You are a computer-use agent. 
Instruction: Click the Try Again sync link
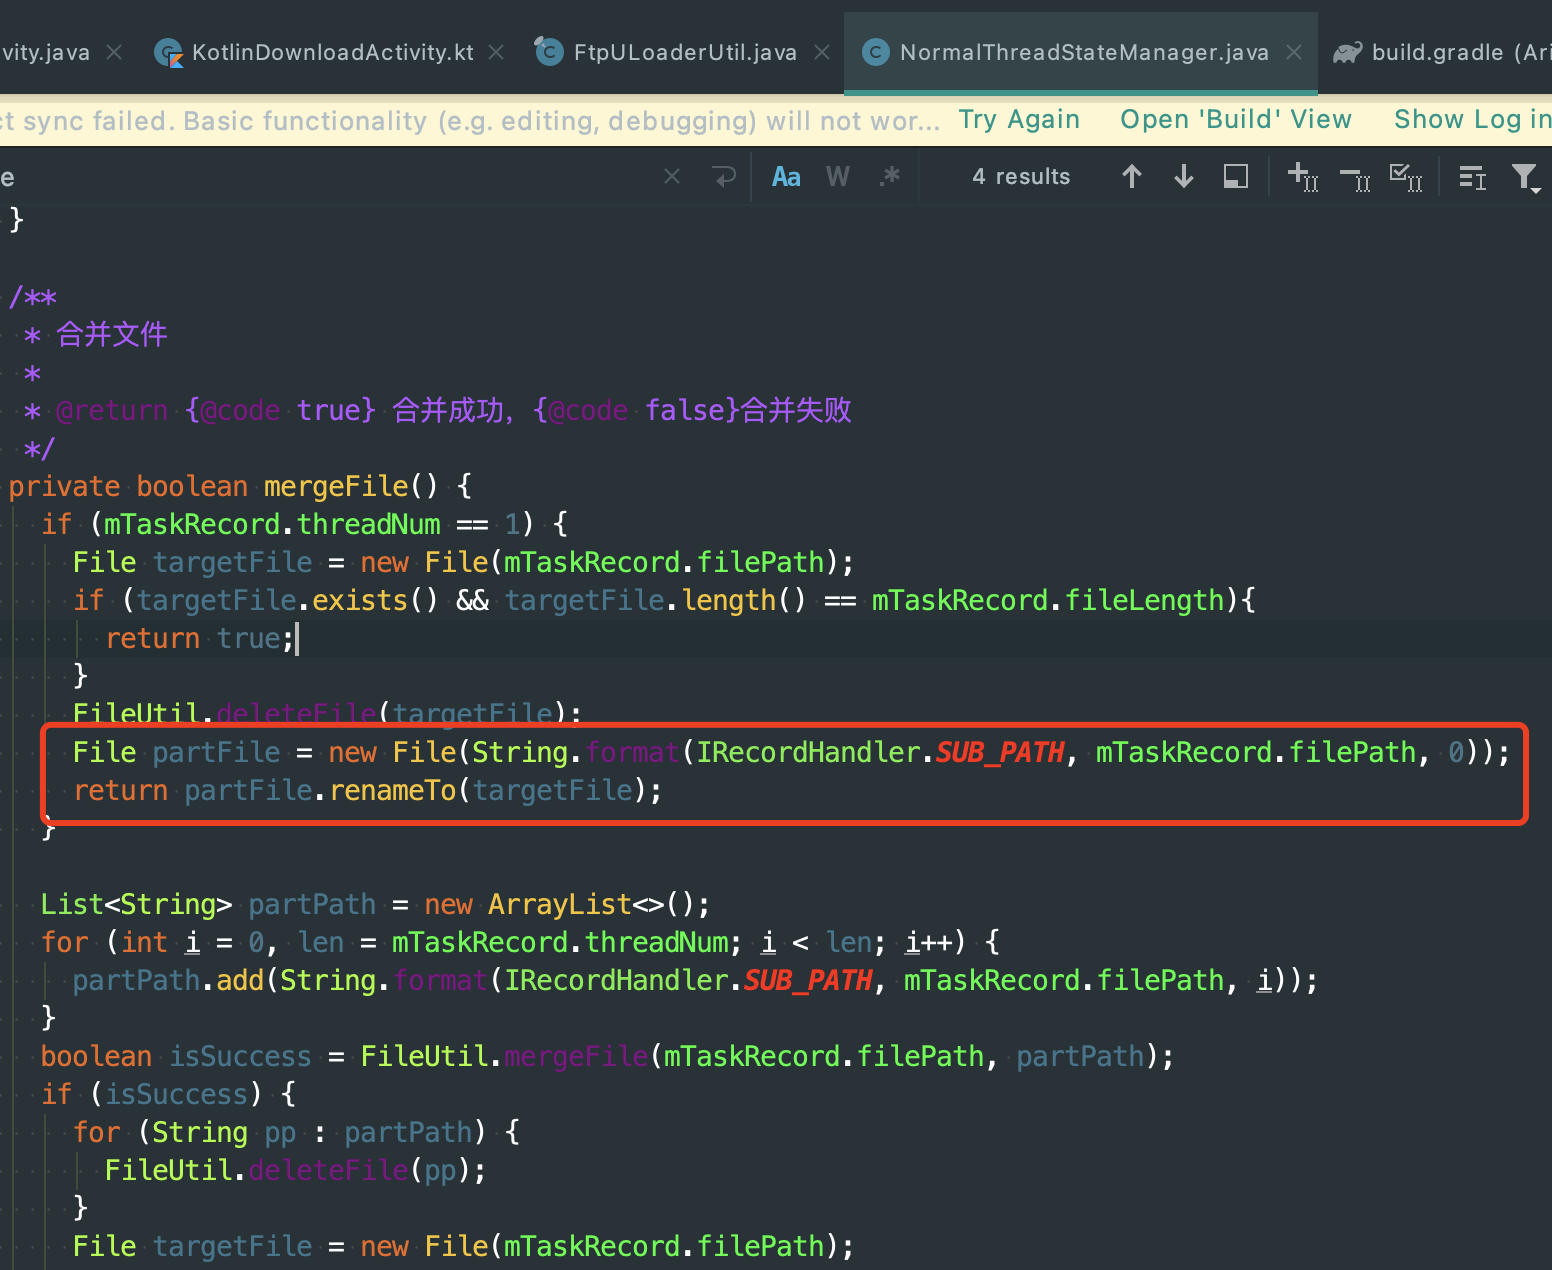click(x=1019, y=120)
